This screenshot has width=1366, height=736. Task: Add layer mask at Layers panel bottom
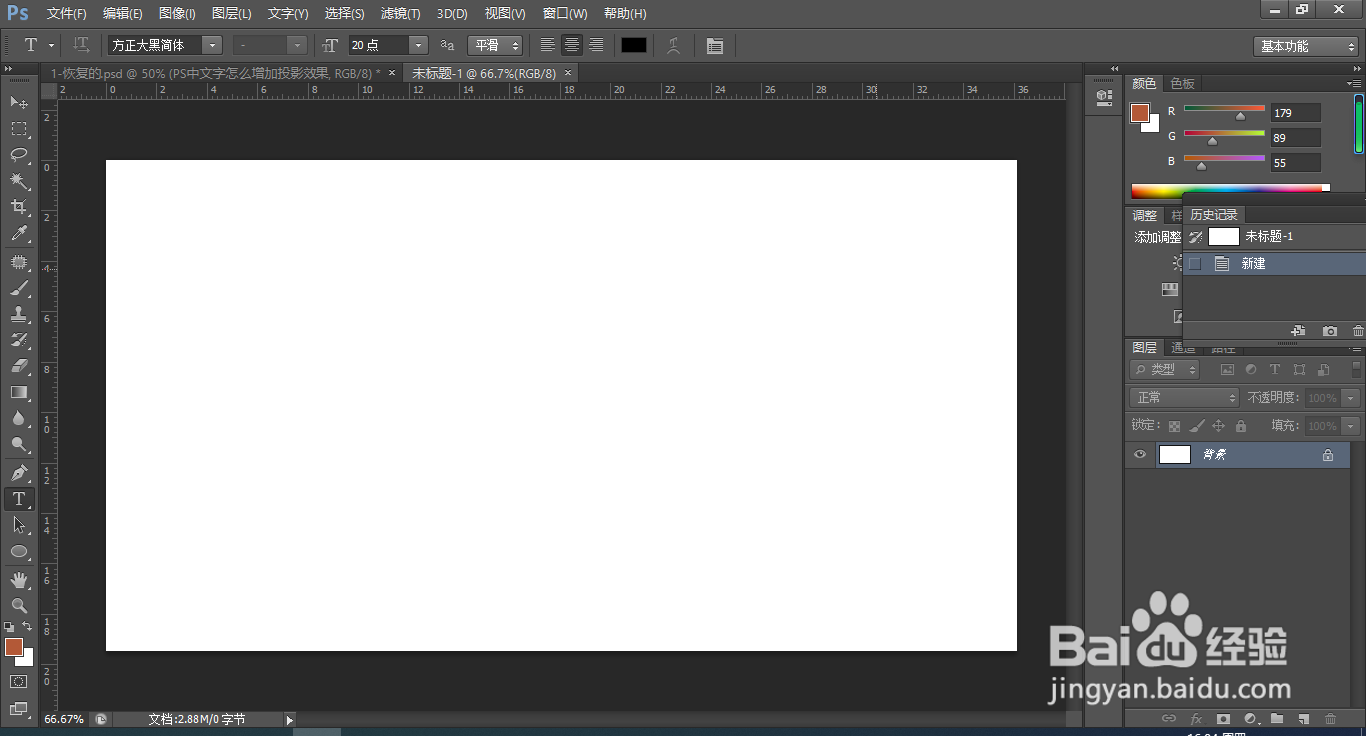coord(1223,718)
